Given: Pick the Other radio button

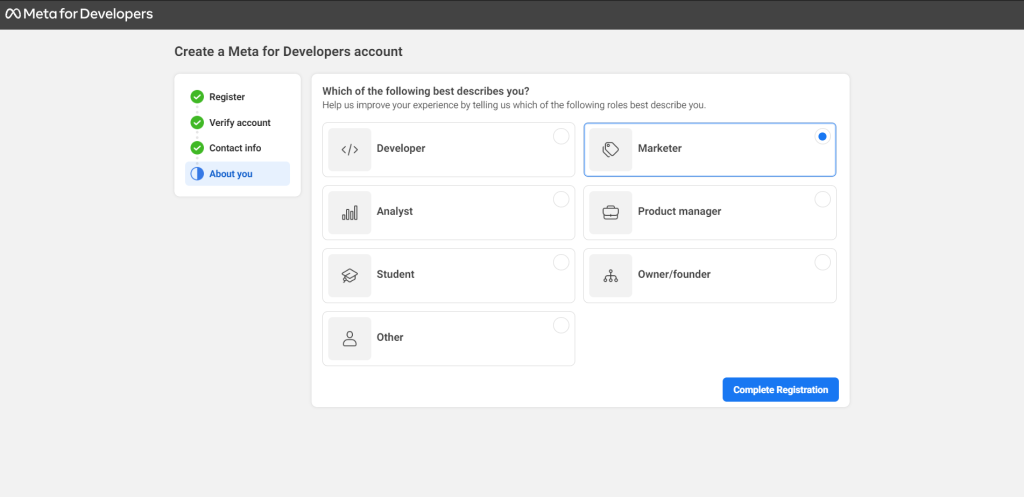Looking at the screenshot, I should (x=561, y=325).
